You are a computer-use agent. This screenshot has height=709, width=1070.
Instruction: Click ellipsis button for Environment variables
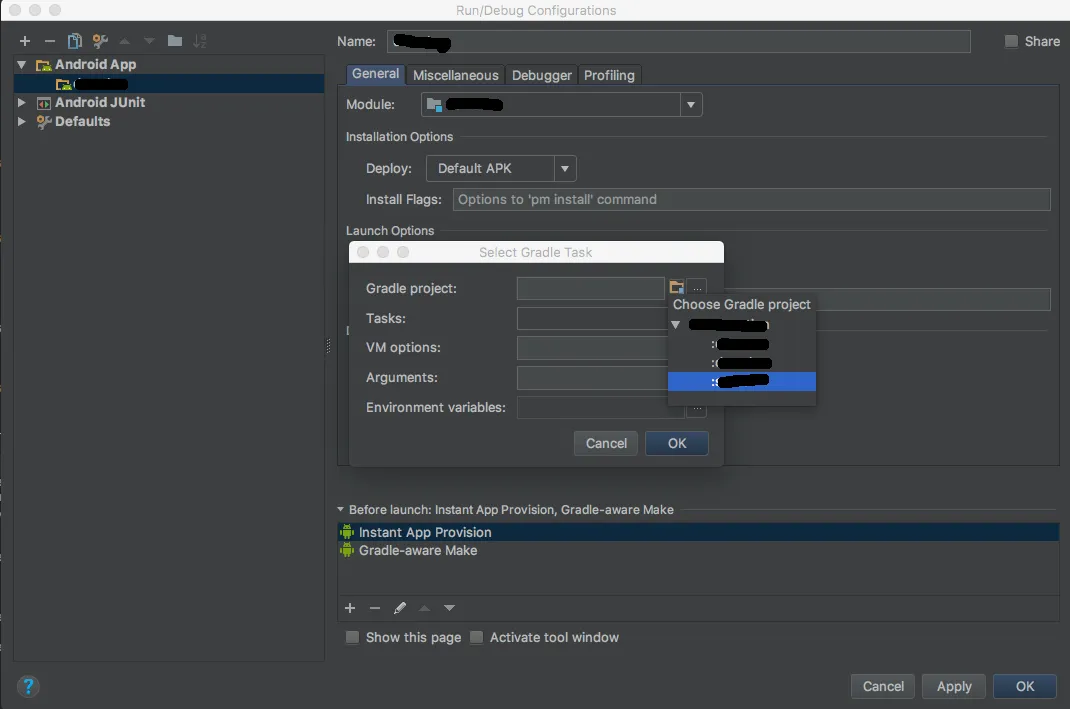(x=697, y=409)
